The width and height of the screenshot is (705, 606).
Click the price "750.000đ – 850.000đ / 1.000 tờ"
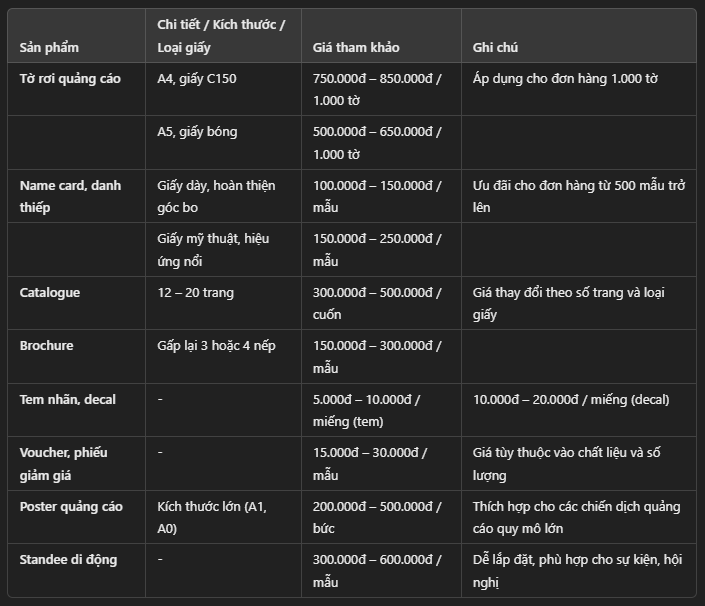coord(377,89)
